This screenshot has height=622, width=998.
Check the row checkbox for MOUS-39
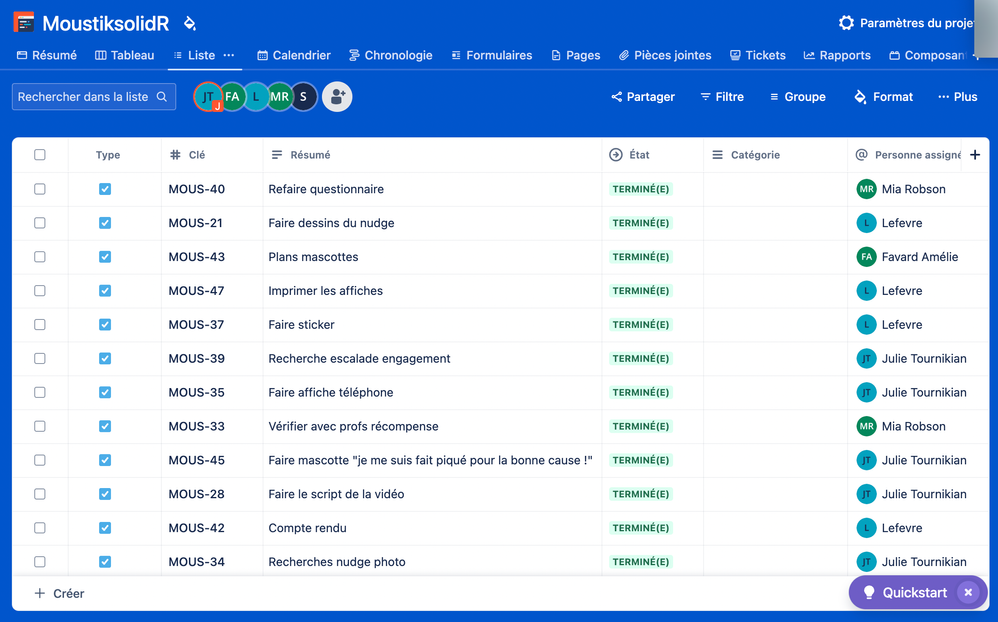click(39, 358)
